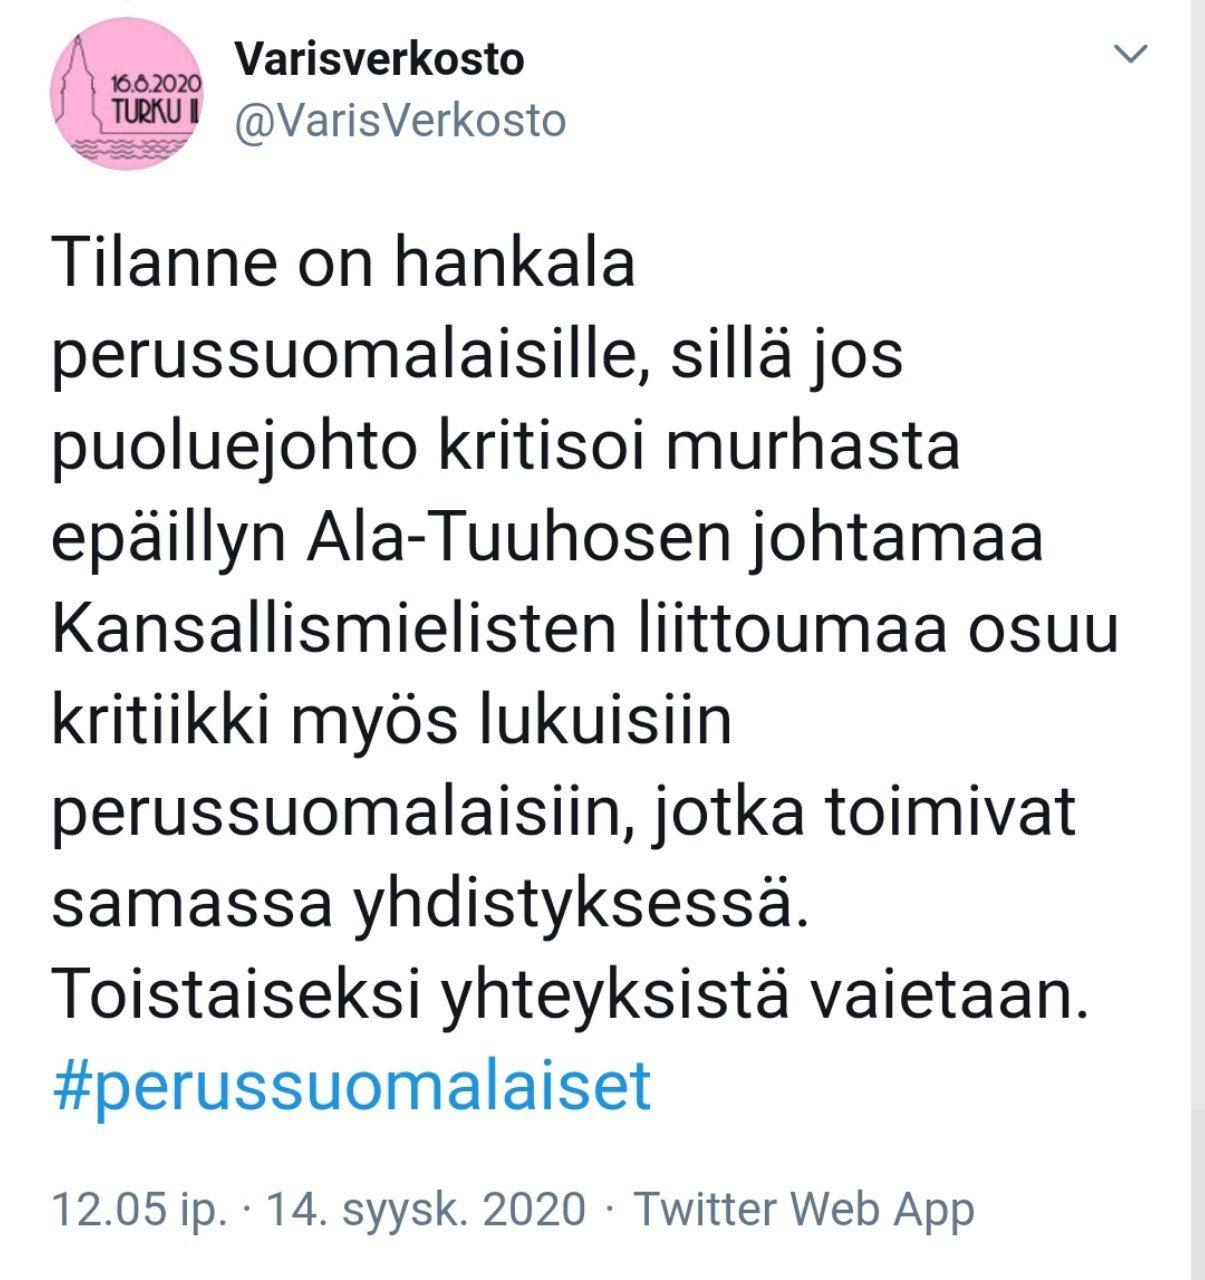The height and width of the screenshot is (1280, 1205).
Task: Click the TURKU II text in avatar
Action: 153,112
